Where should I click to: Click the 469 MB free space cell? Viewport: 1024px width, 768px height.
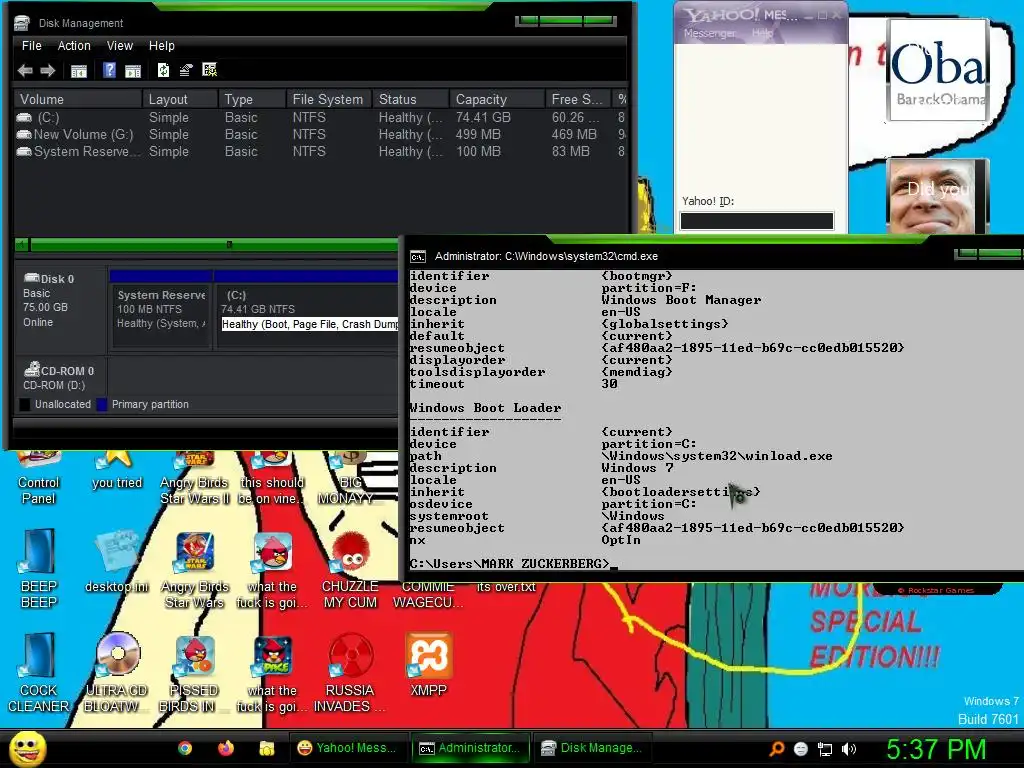pyautogui.click(x=574, y=135)
